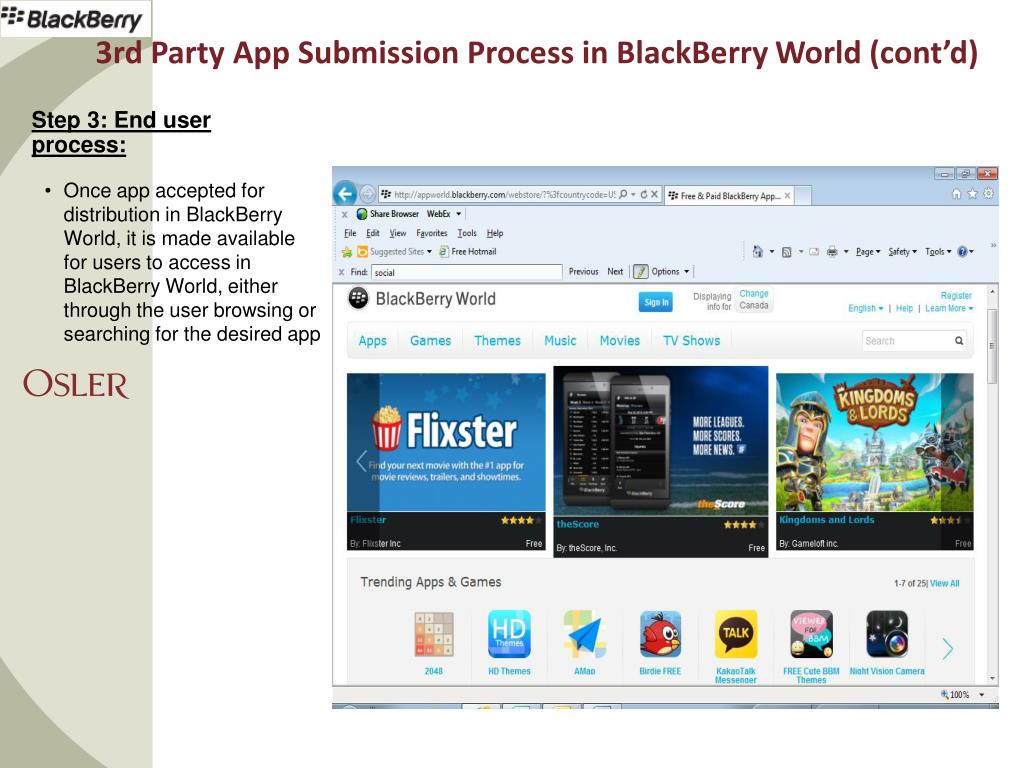The height and width of the screenshot is (768, 1024).
Task: Switch to the Apps tab
Action: coord(372,341)
